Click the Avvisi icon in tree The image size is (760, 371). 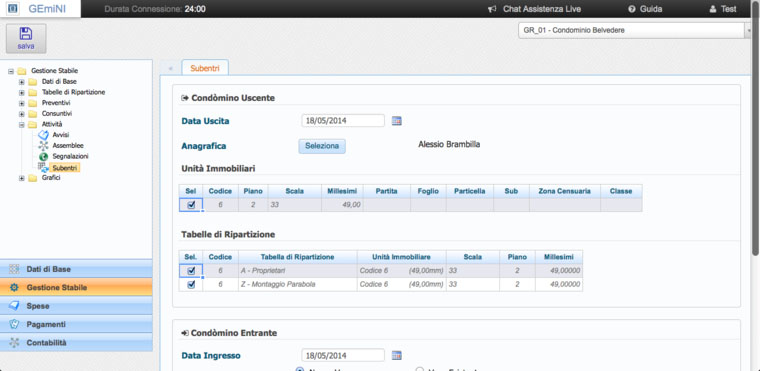tap(43, 135)
